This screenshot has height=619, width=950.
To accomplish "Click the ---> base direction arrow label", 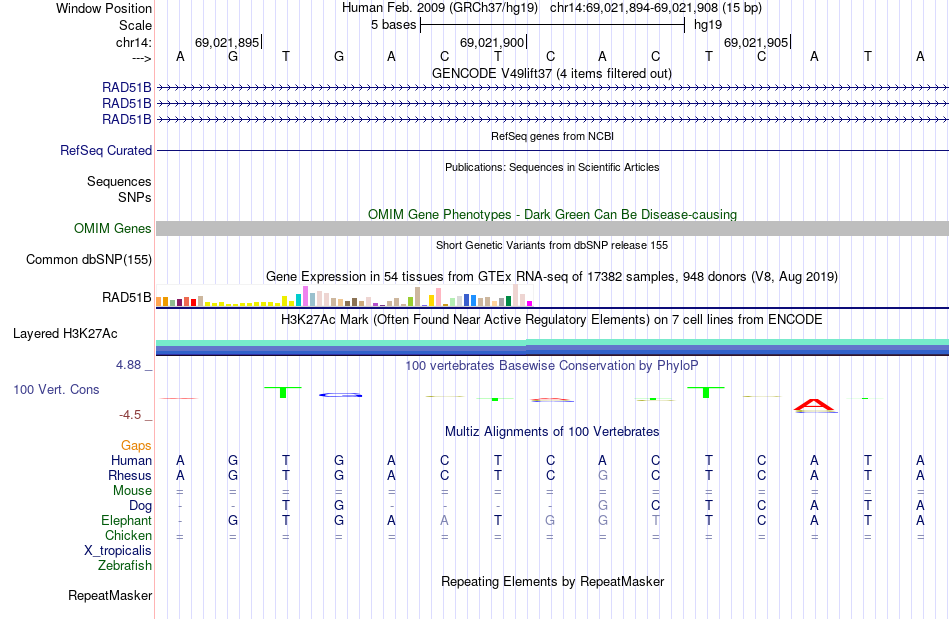I will [141, 58].
